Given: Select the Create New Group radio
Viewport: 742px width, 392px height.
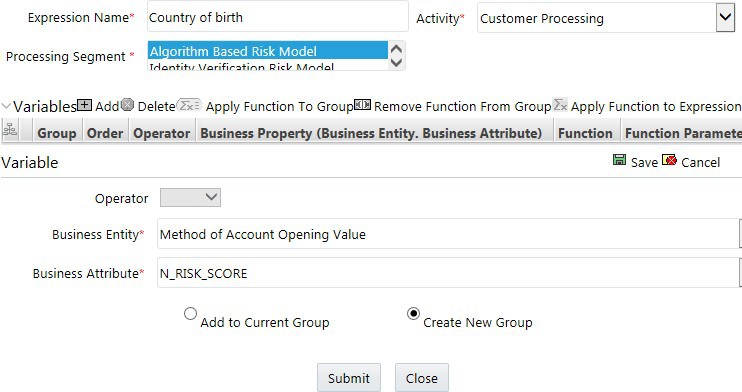Looking at the screenshot, I should click(x=413, y=313).
